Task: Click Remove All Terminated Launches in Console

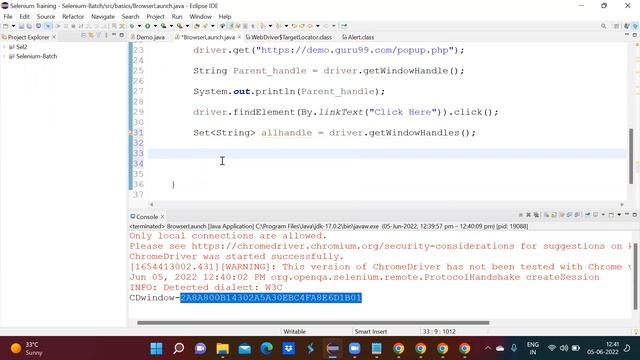Action: 536,215
